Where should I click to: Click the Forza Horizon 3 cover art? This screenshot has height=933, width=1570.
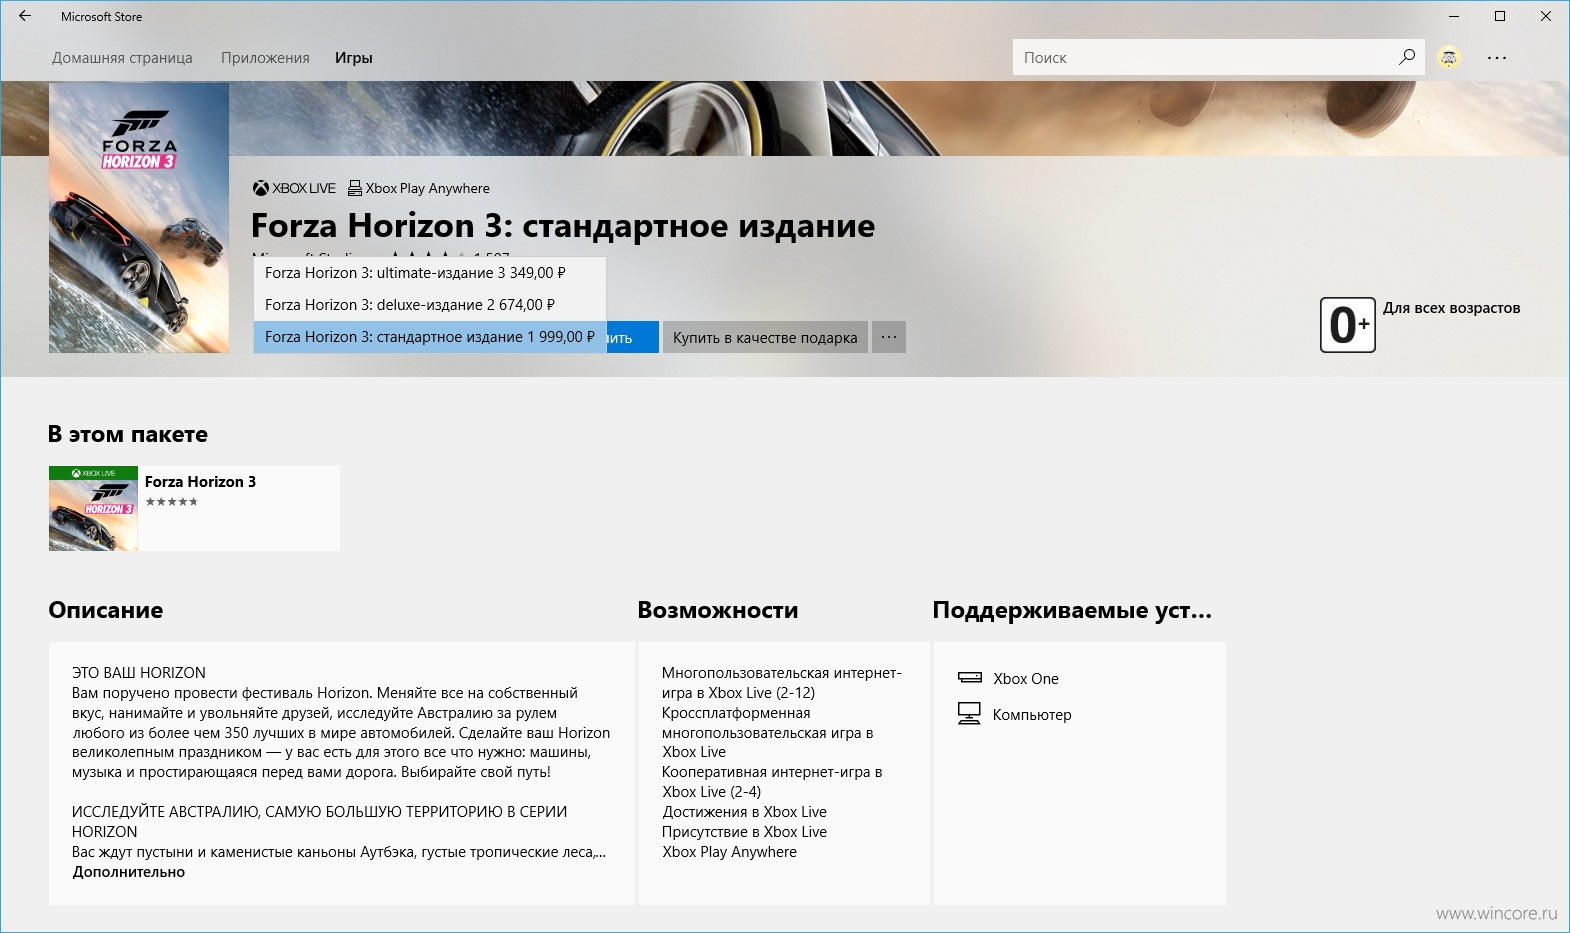pos(139,217)
